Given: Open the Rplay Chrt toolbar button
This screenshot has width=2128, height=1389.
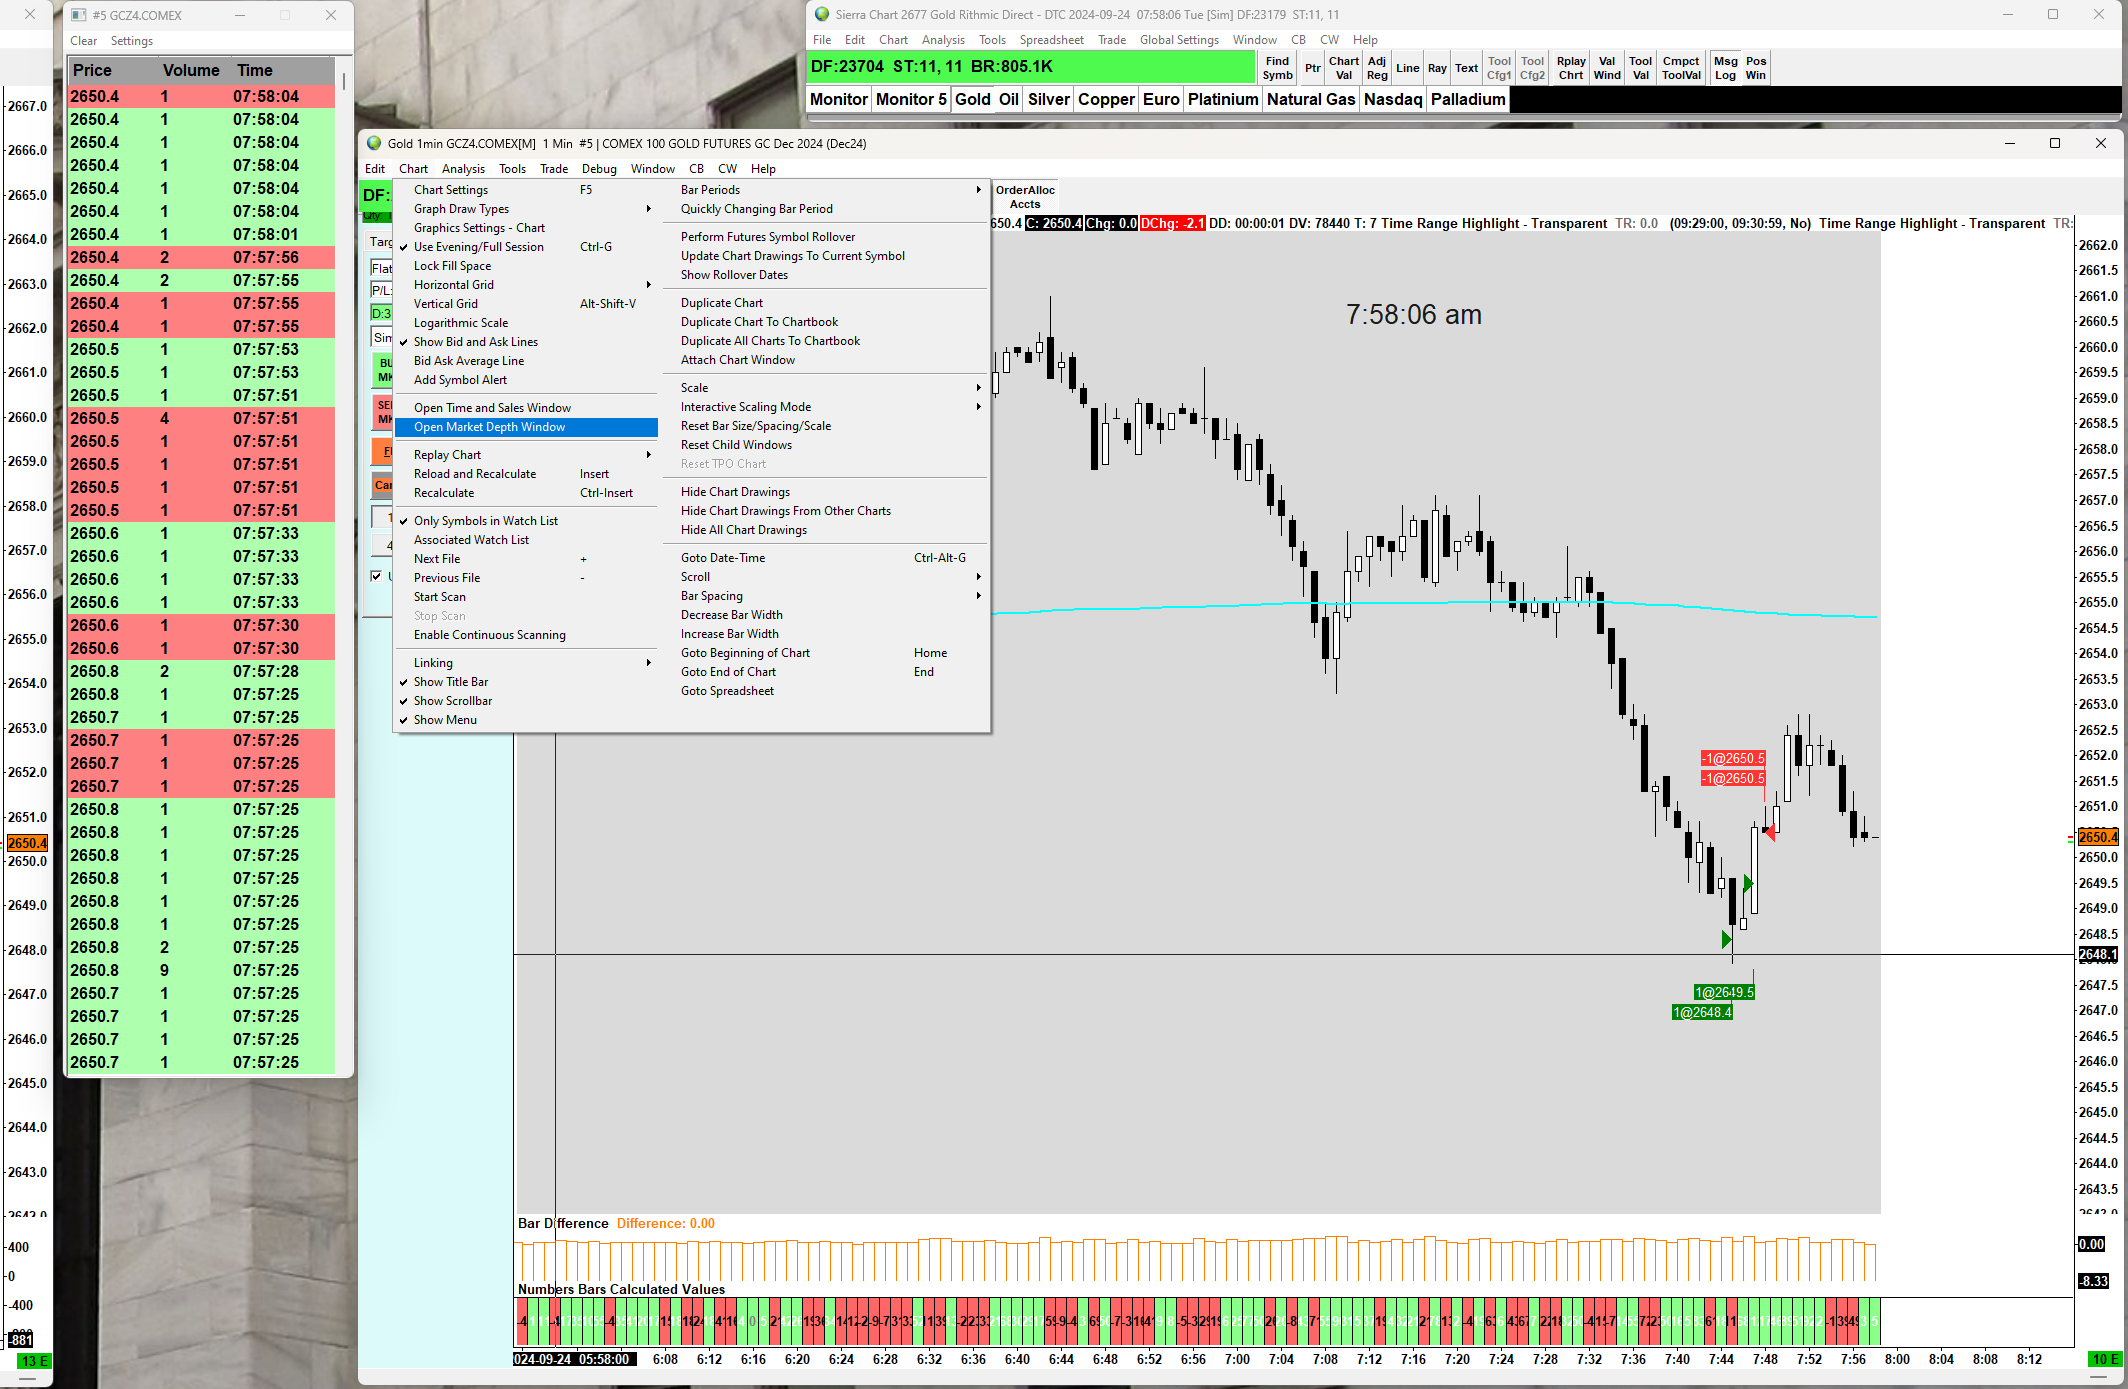Looking at the screenshot, I should point(1571,68).
